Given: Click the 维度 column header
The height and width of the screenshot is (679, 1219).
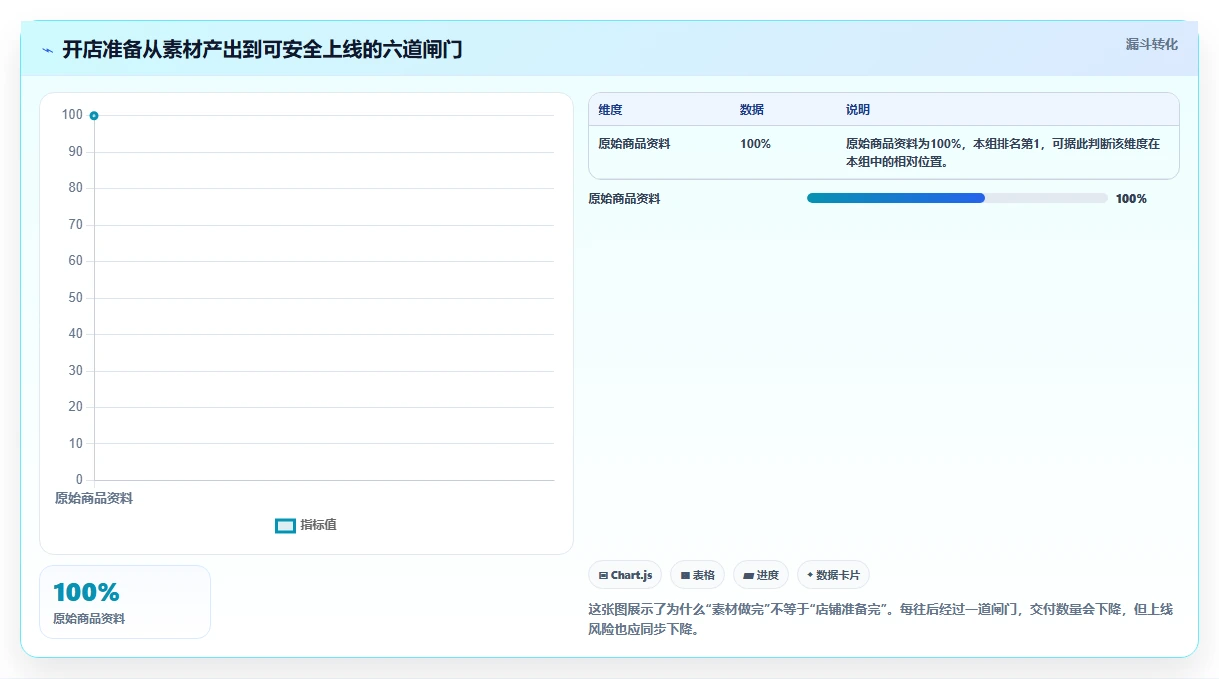Looking at the screenshot, I should pos(610,110).
